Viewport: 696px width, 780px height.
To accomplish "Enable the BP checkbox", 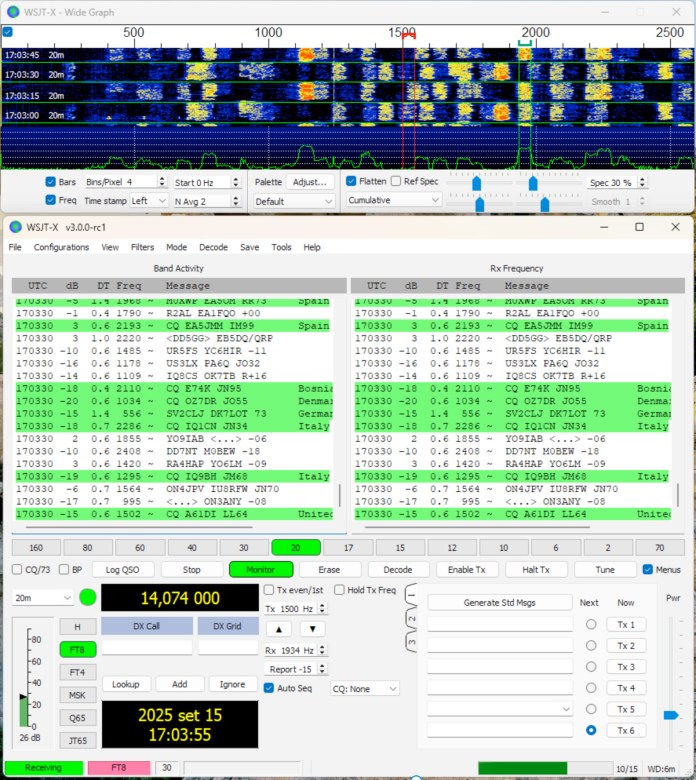I will [64, 570].
